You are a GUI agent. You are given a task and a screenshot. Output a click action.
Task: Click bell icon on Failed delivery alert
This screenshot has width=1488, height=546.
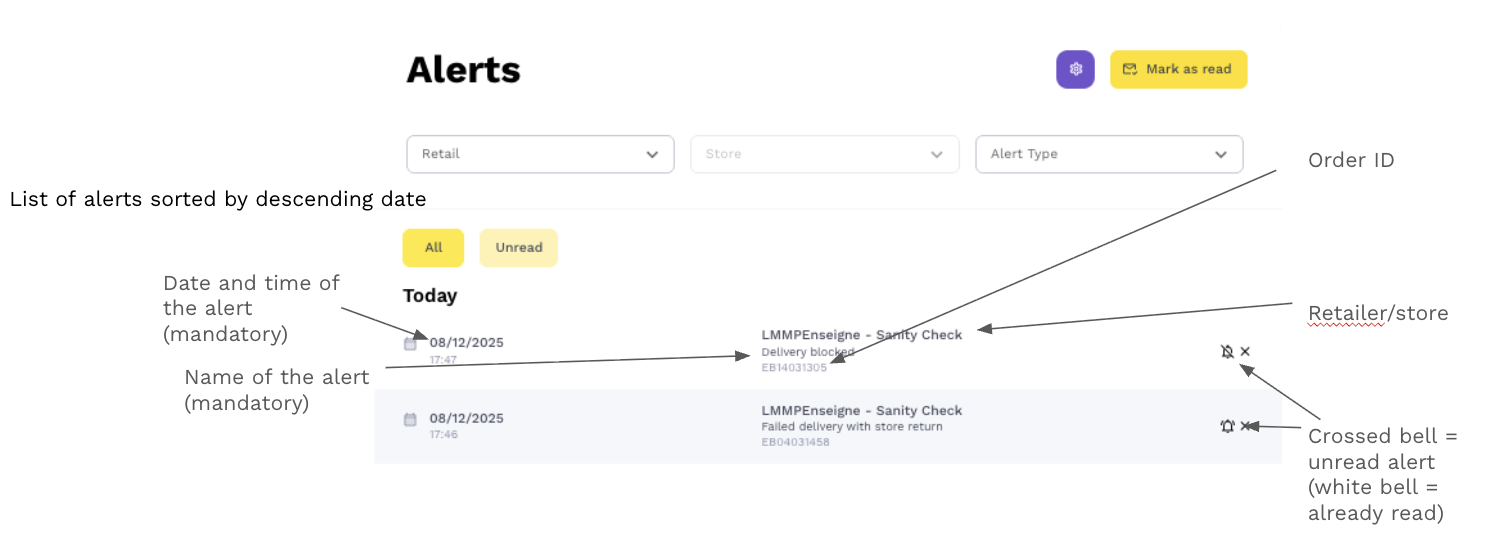[1227, 426]
